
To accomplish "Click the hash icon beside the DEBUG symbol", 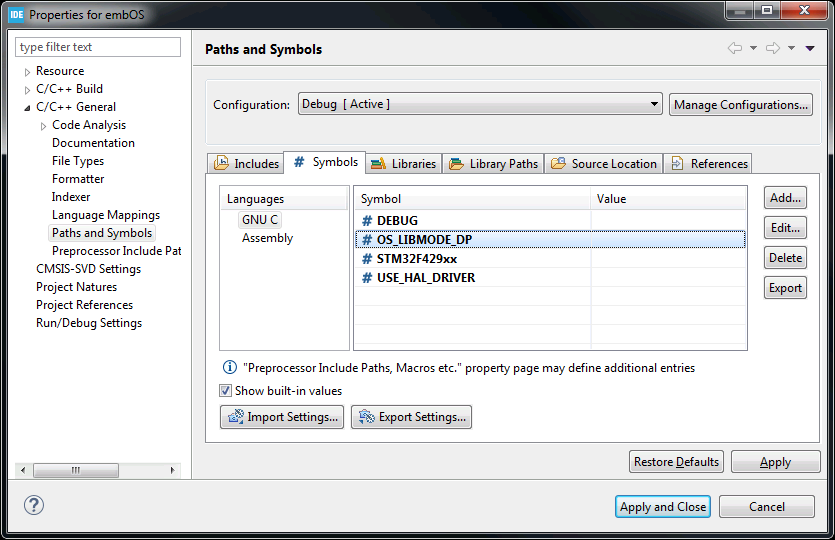I will click(x=367, y=221).
